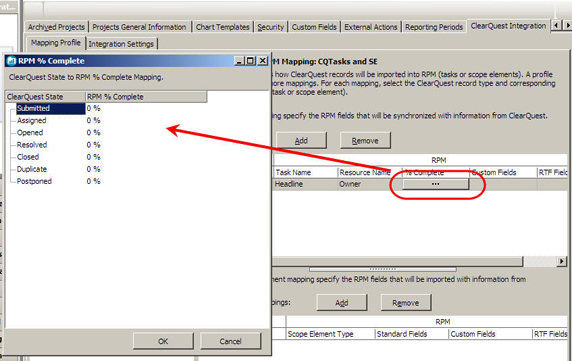Click the upper table's Custom Fields column header

pos(503,172)
